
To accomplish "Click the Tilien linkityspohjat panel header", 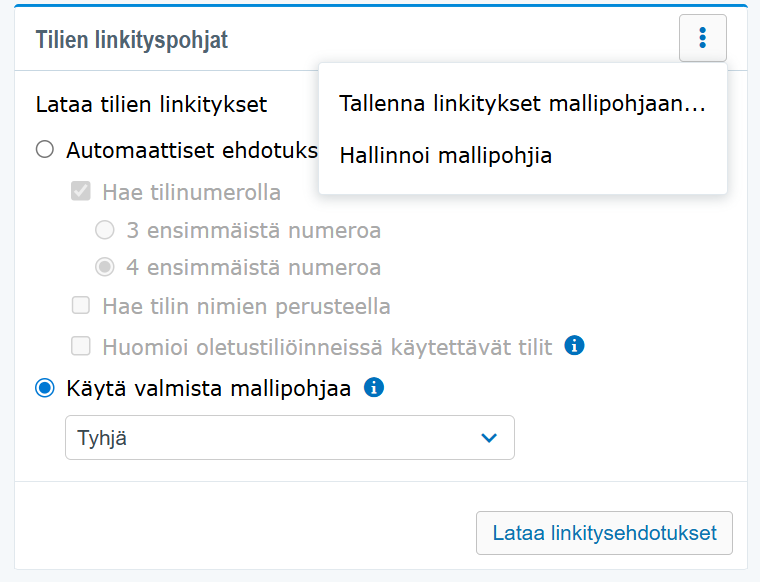I will coord(132,40).
